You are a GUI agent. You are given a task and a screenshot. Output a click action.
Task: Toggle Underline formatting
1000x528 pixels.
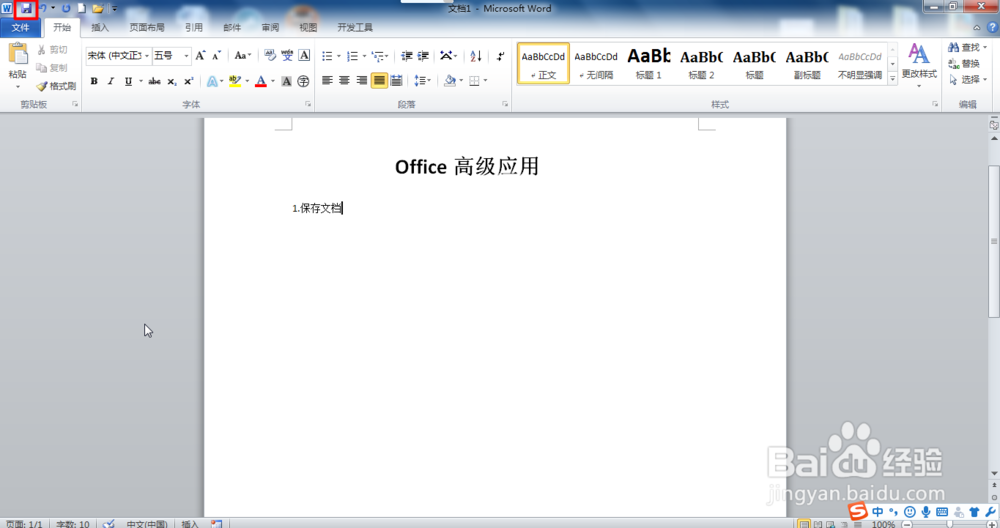128,81
